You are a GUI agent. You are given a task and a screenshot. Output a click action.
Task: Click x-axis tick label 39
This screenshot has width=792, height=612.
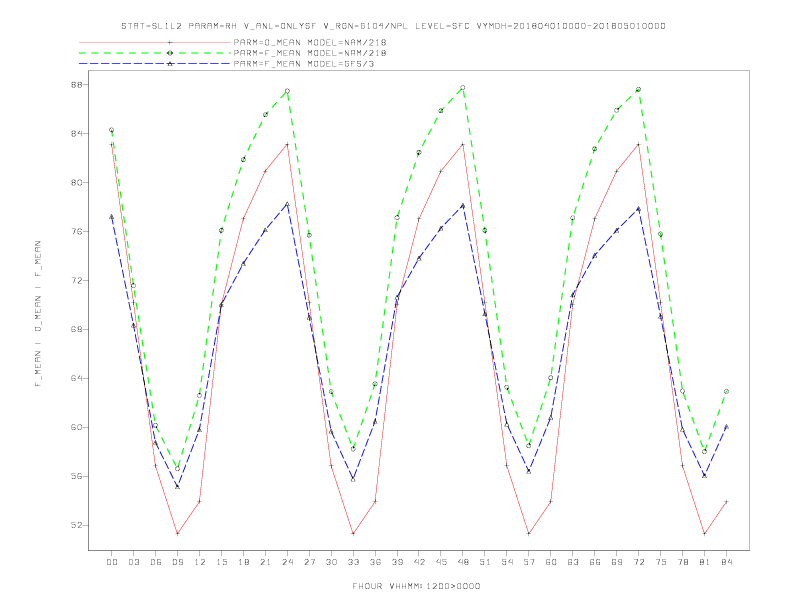pyautogui.click(x=397, y=562)
